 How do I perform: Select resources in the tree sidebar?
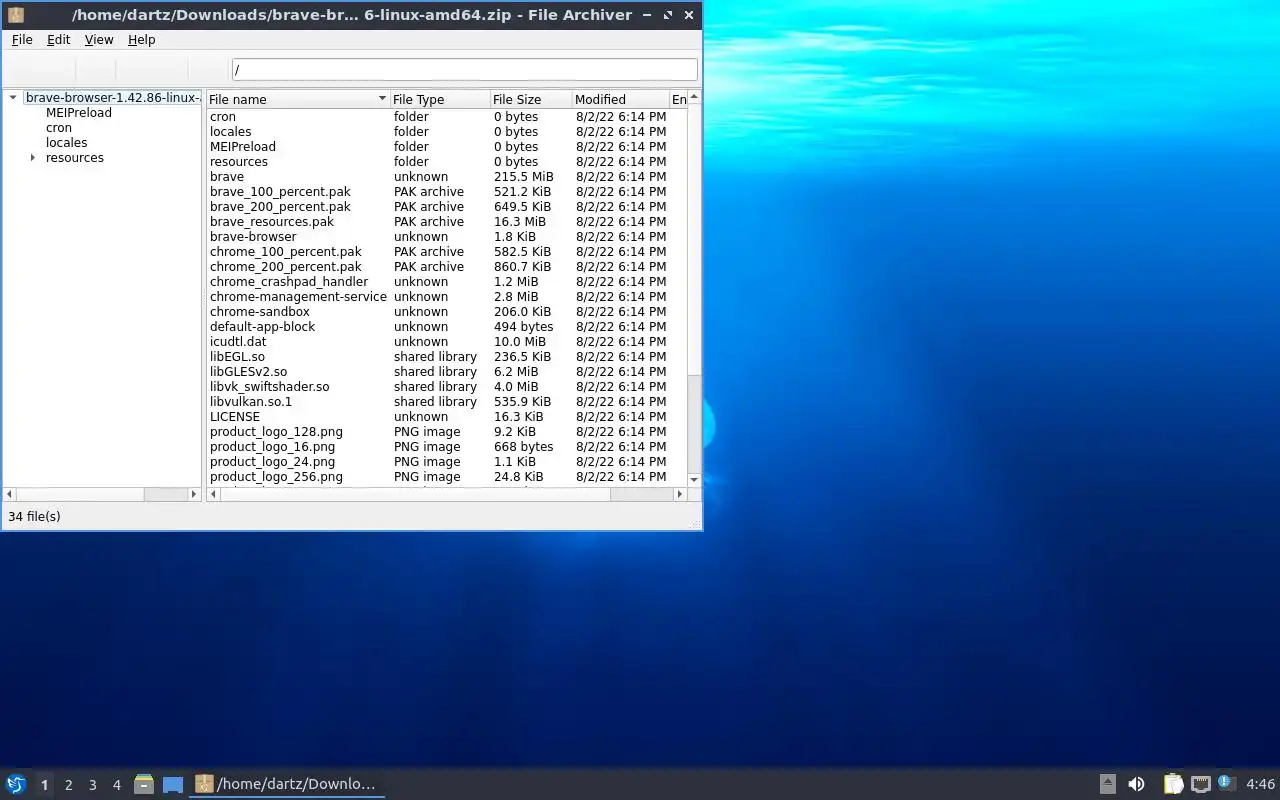[x=75, y=158]
